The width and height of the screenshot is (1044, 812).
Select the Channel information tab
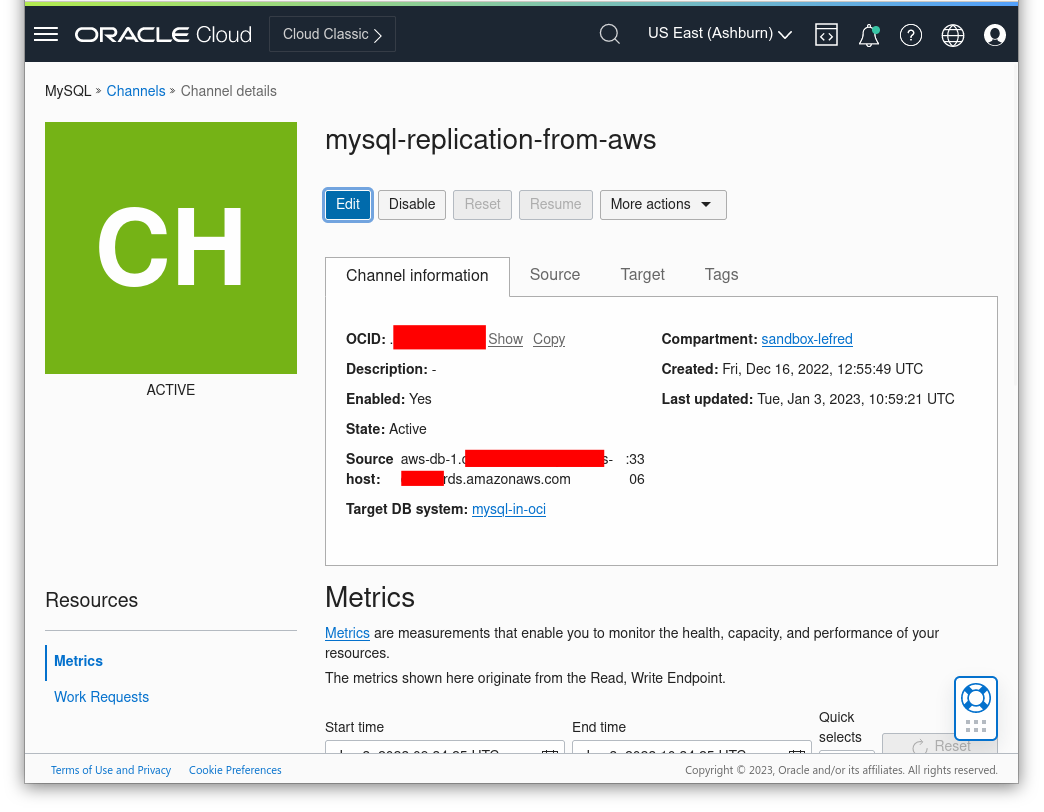[x=417, y=276]
